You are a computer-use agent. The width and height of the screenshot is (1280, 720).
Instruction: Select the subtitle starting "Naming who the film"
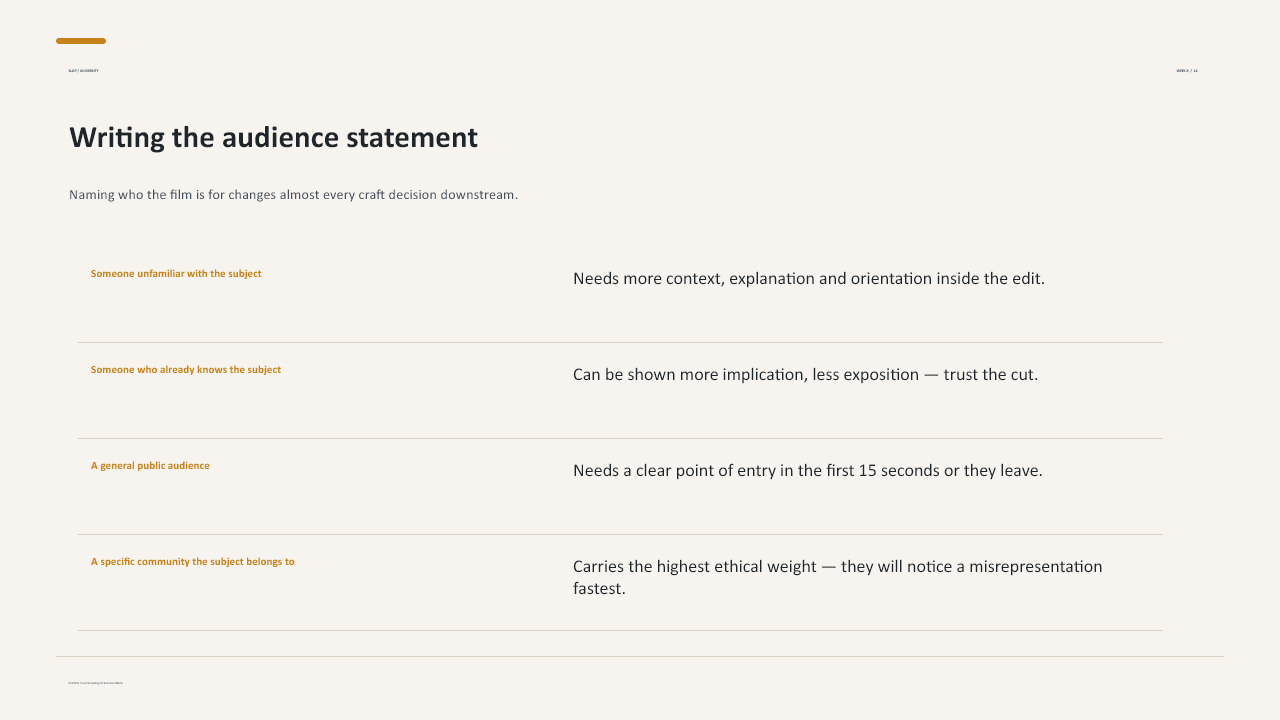(x=293, y=194)
